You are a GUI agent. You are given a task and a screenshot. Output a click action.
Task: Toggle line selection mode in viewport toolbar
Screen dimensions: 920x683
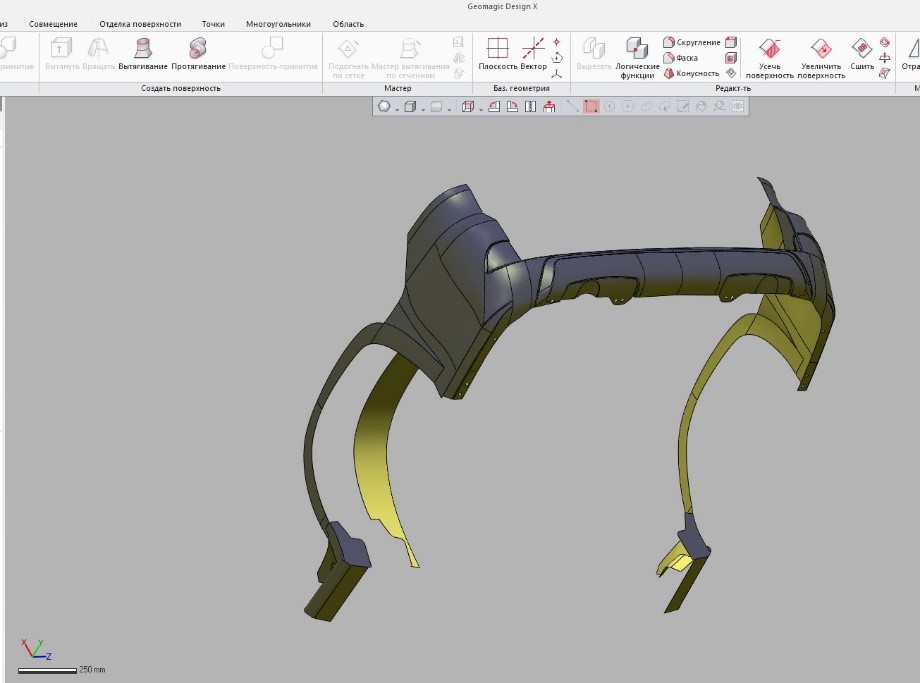[573, 106]
